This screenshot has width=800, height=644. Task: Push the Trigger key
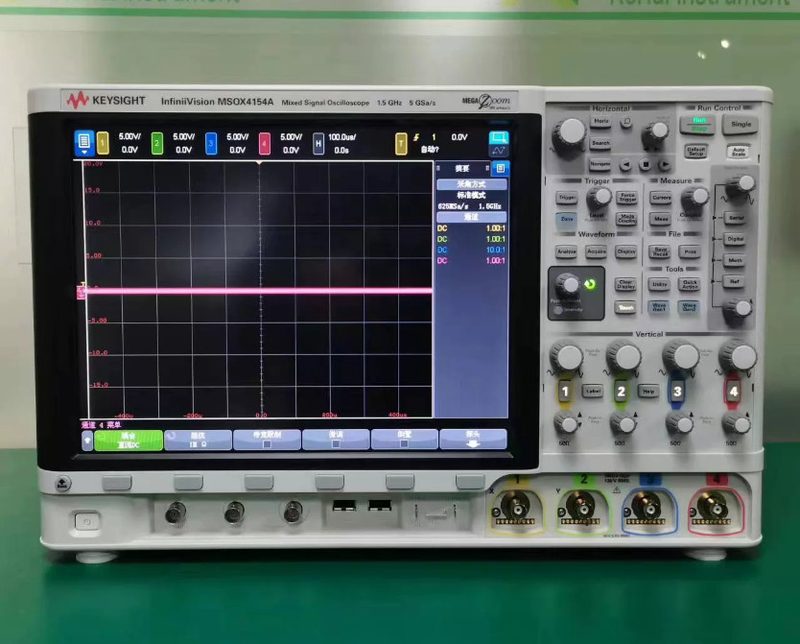click(567, 197)
